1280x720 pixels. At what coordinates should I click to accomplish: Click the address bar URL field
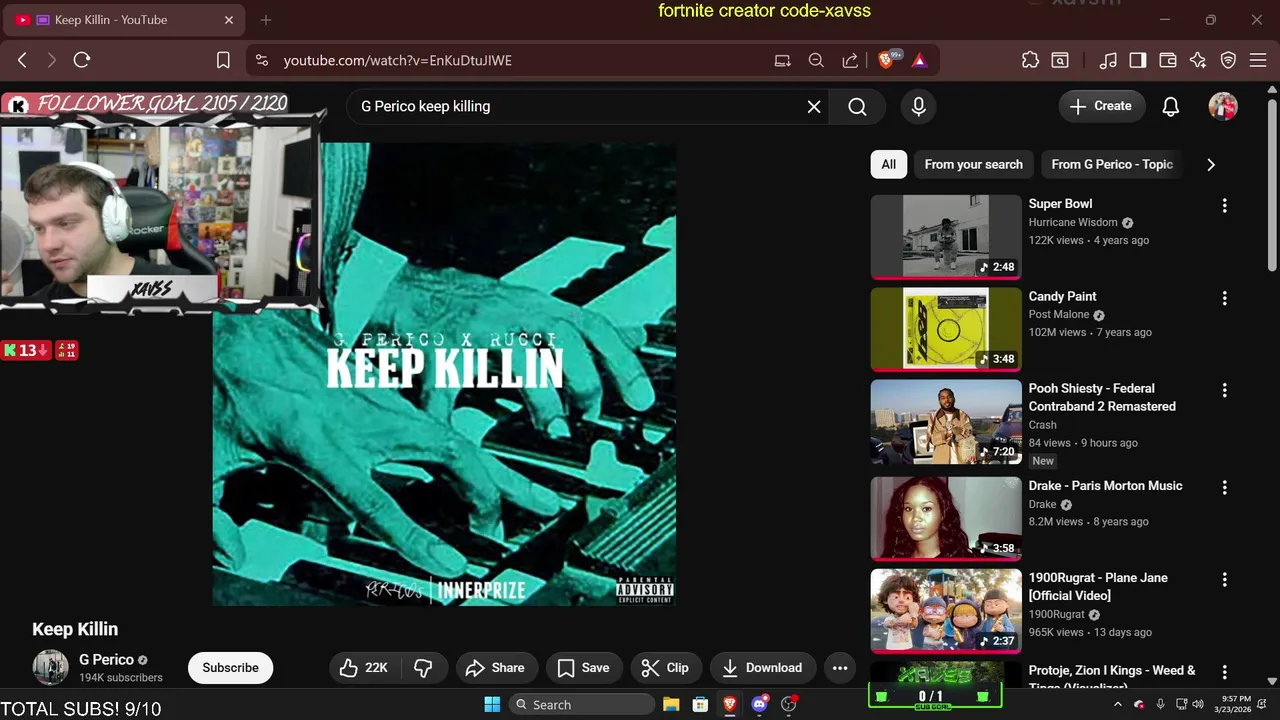point(520,60)
